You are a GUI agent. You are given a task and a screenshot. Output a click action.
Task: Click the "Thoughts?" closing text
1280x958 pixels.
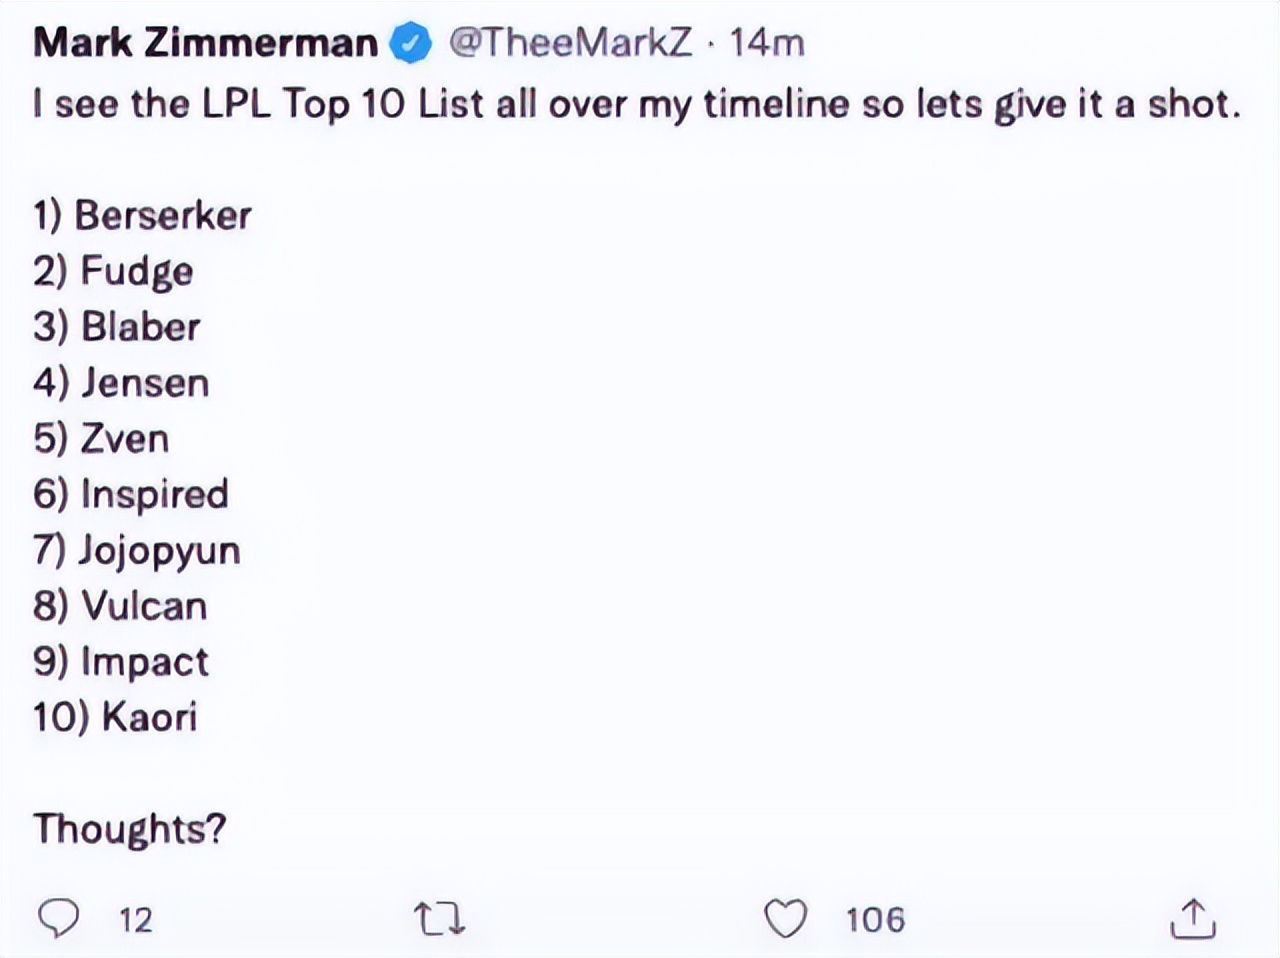[x=130, y=829]
